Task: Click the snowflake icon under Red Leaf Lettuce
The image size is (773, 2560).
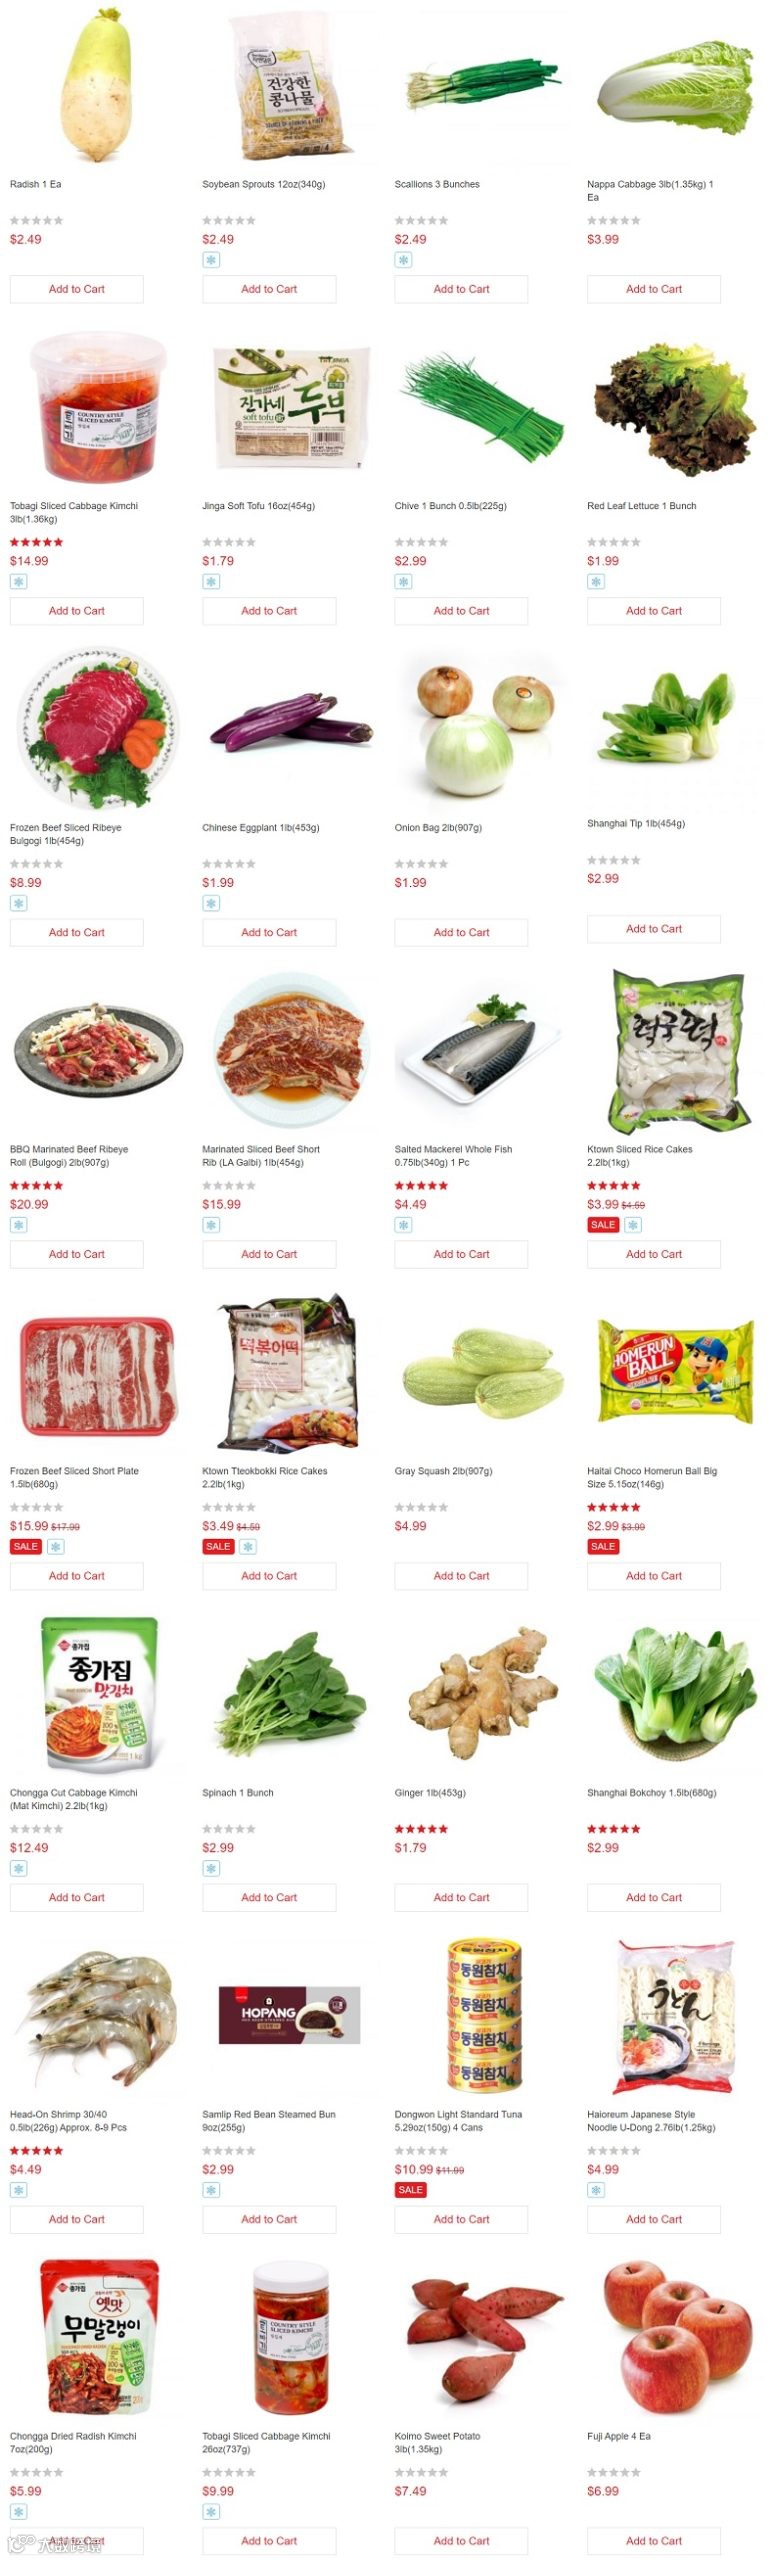Action: tap(595, 582)
